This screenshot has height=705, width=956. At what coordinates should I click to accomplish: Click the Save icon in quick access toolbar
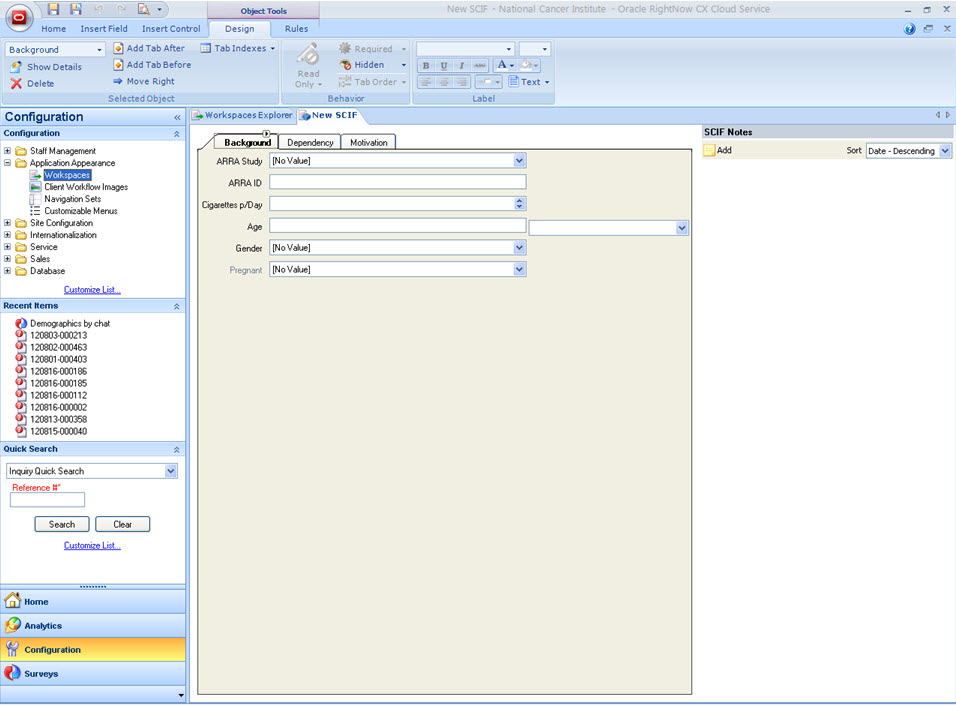pos(54,9)
